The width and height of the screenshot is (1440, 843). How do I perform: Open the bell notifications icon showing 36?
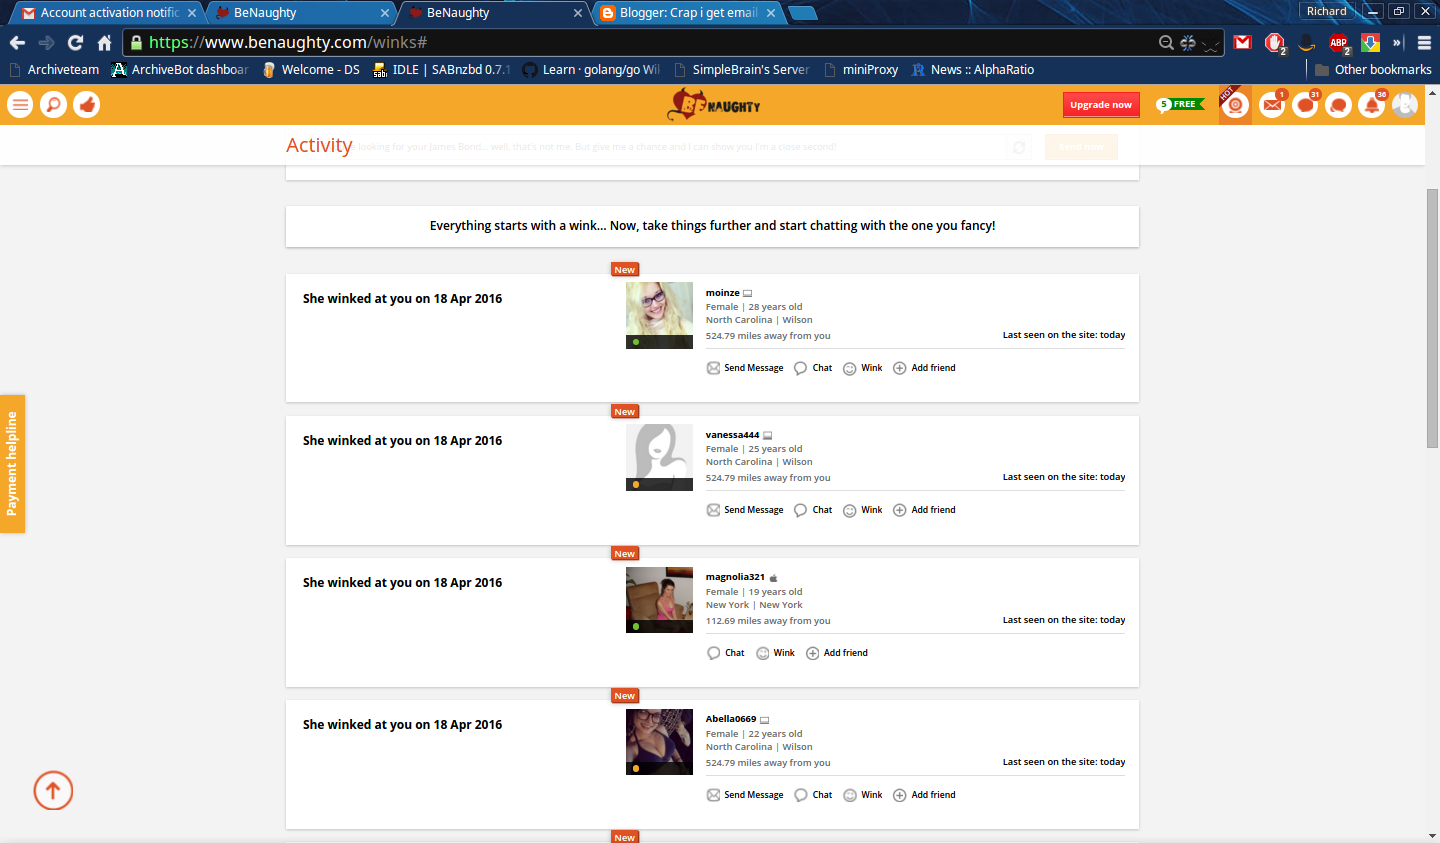1372,104
